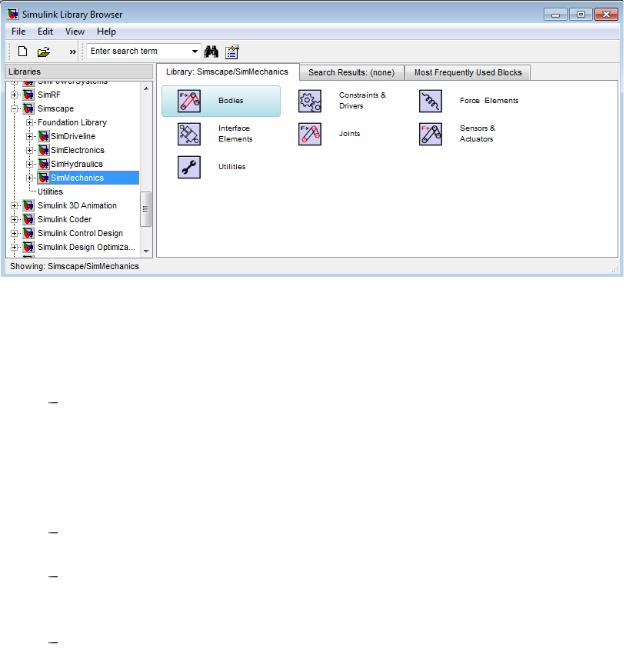Click the Simulink Library Browser title icon
Image resolution: width=624 pixels, height=652 pixels.
(x=13, y=14)
